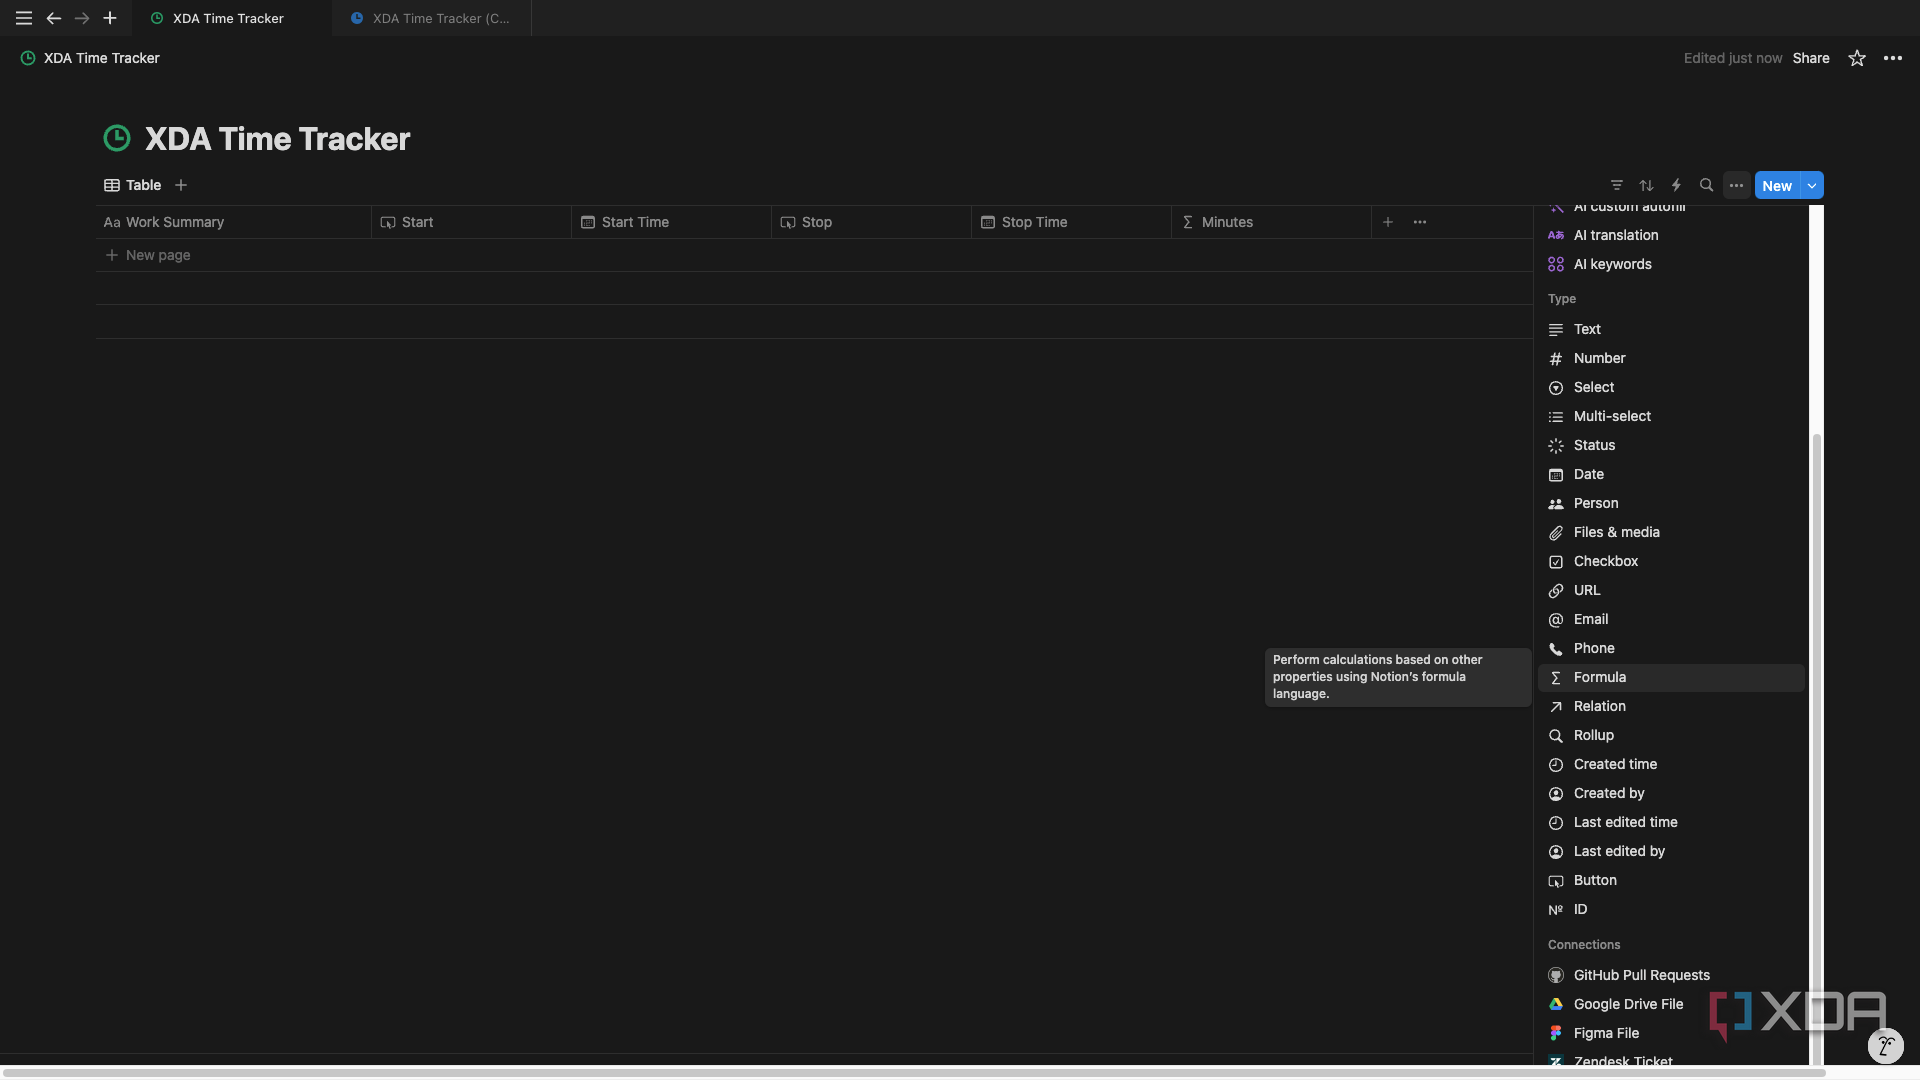The height and width of the screenshot is (1080, 1920).
Task: Choose the Rollup property type
Action: click(x=1671, y=735)
